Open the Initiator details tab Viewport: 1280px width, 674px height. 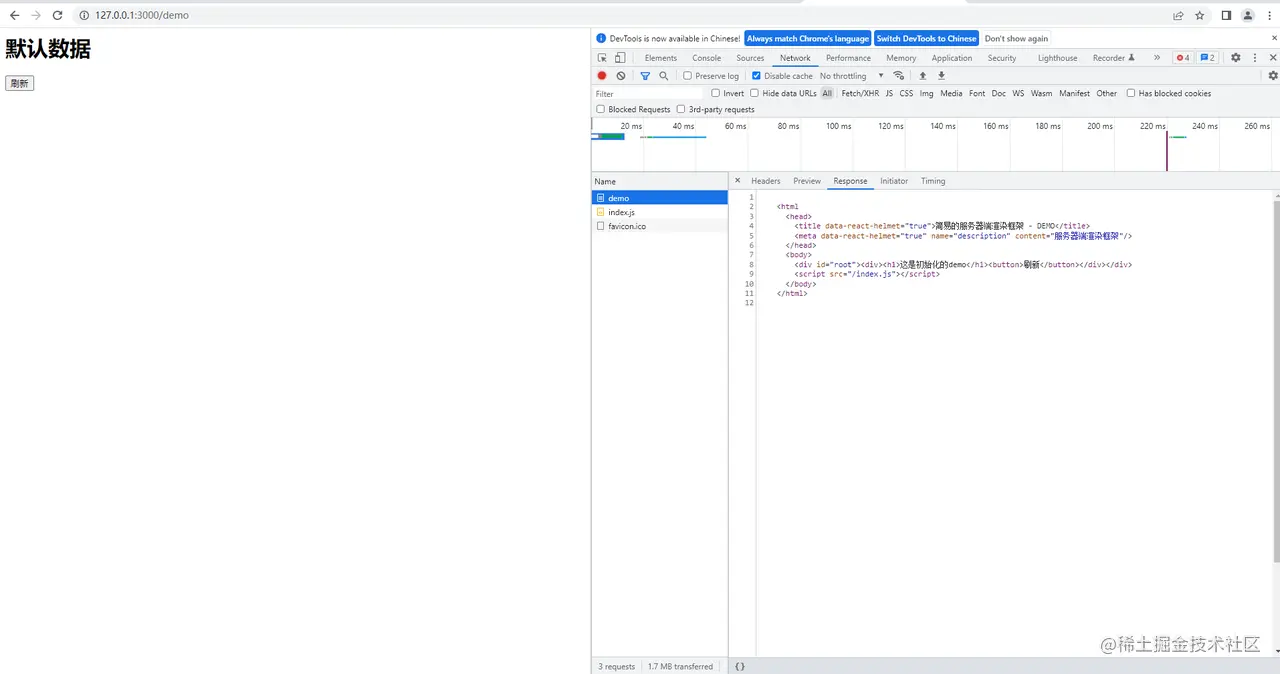coord(894,181)
